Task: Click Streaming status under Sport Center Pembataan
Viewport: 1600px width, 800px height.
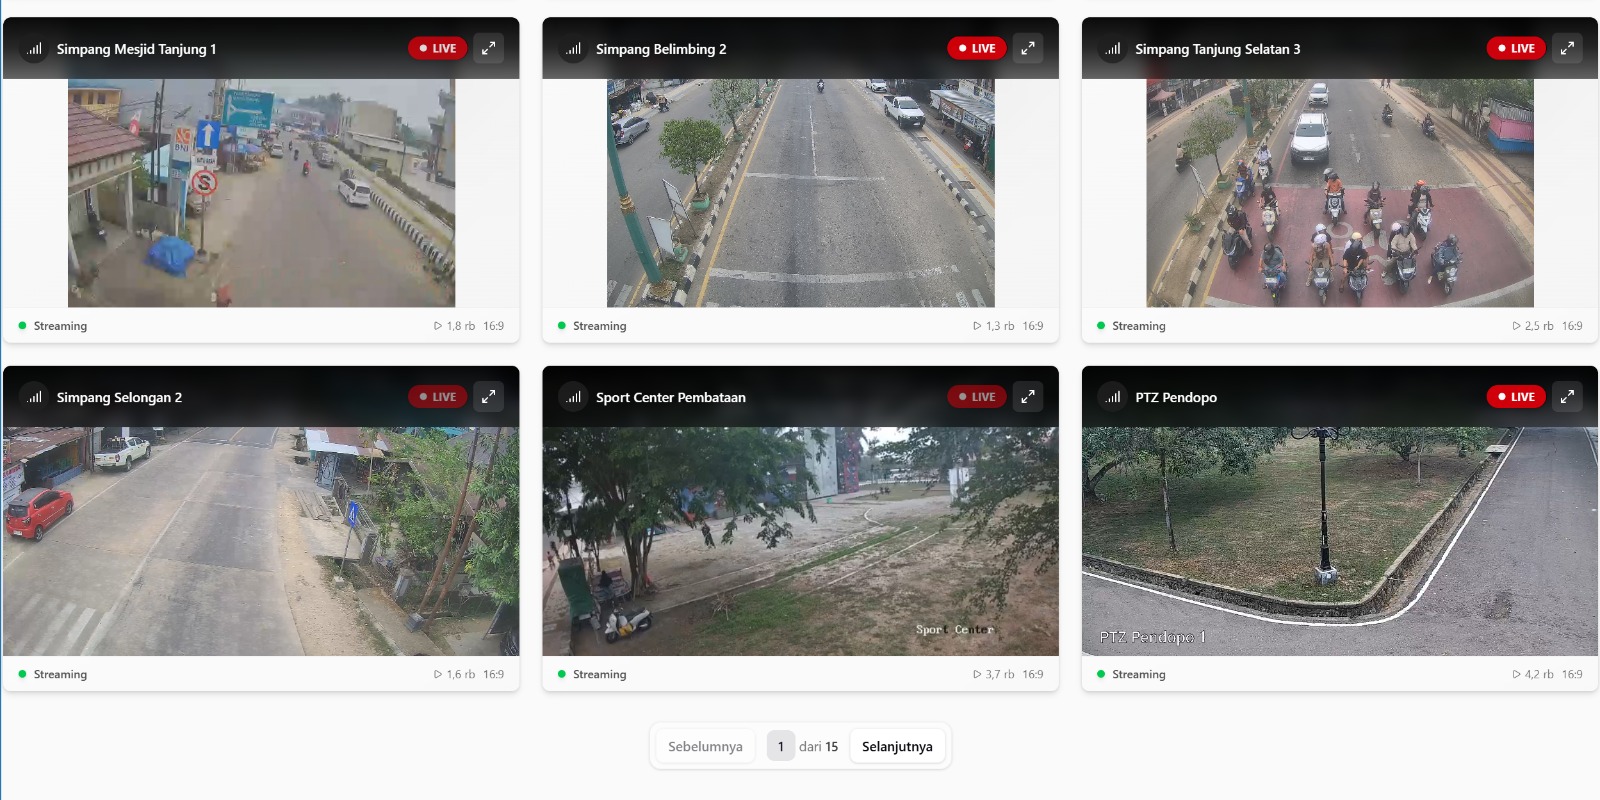Action: pos(592,675)
